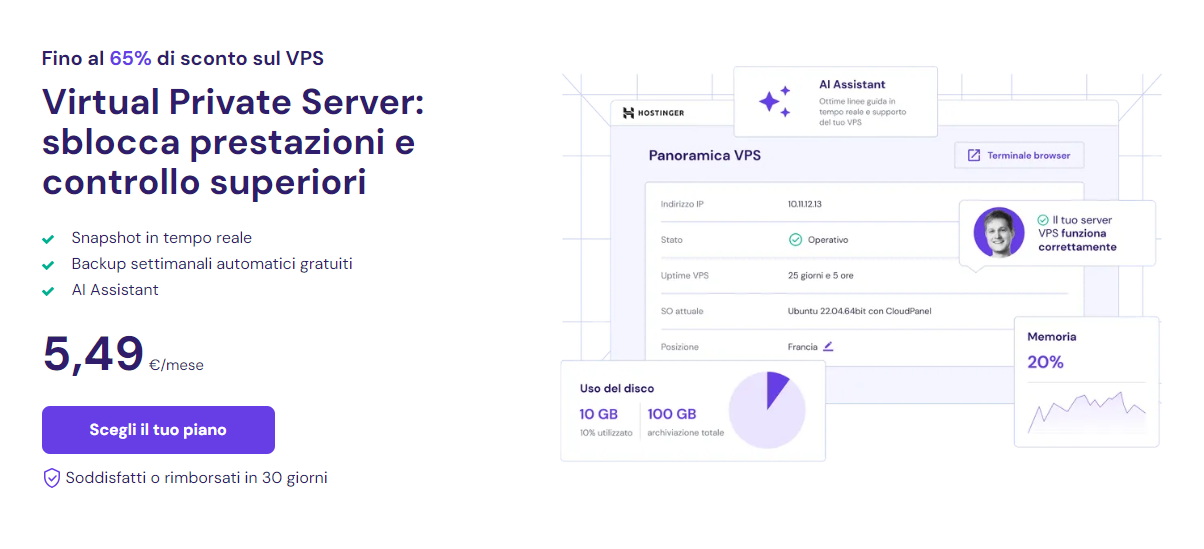Click the shield icon beside refund guarantee
Image resolution: width=1204 pixels, height=549 pixels.
[51, 478]
